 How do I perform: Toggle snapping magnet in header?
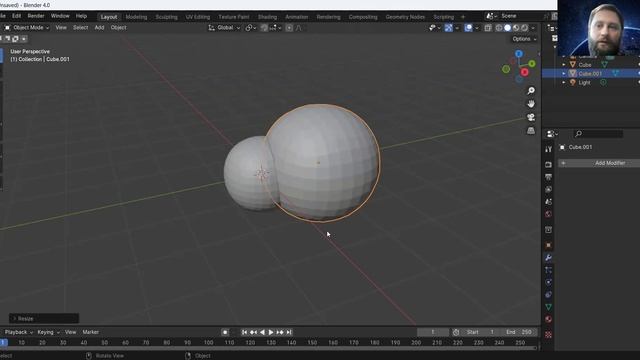(264, 28)
